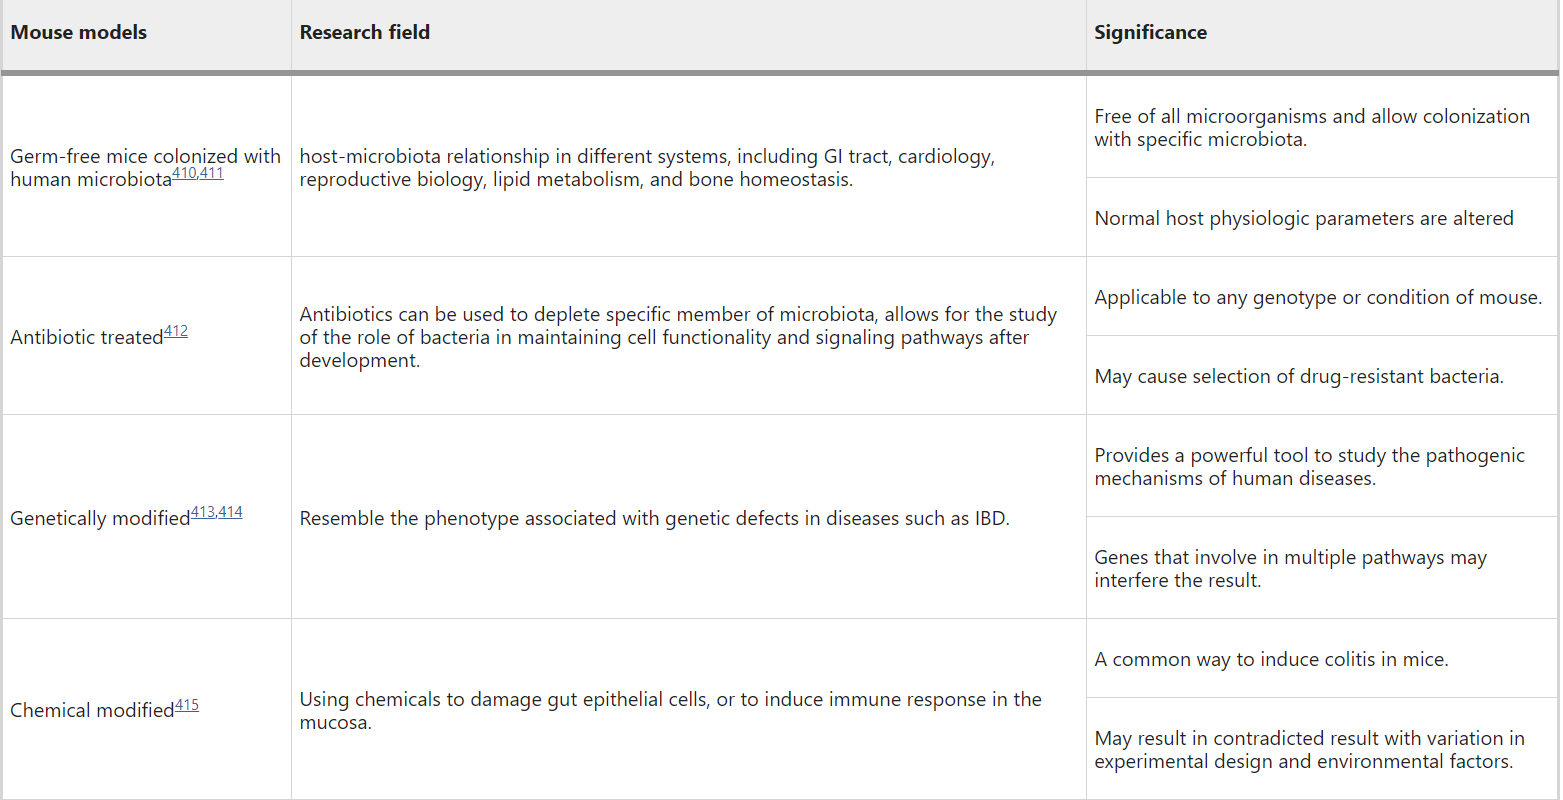Follow reference 415 beside Chemical modified

click(x=187, y=706)
